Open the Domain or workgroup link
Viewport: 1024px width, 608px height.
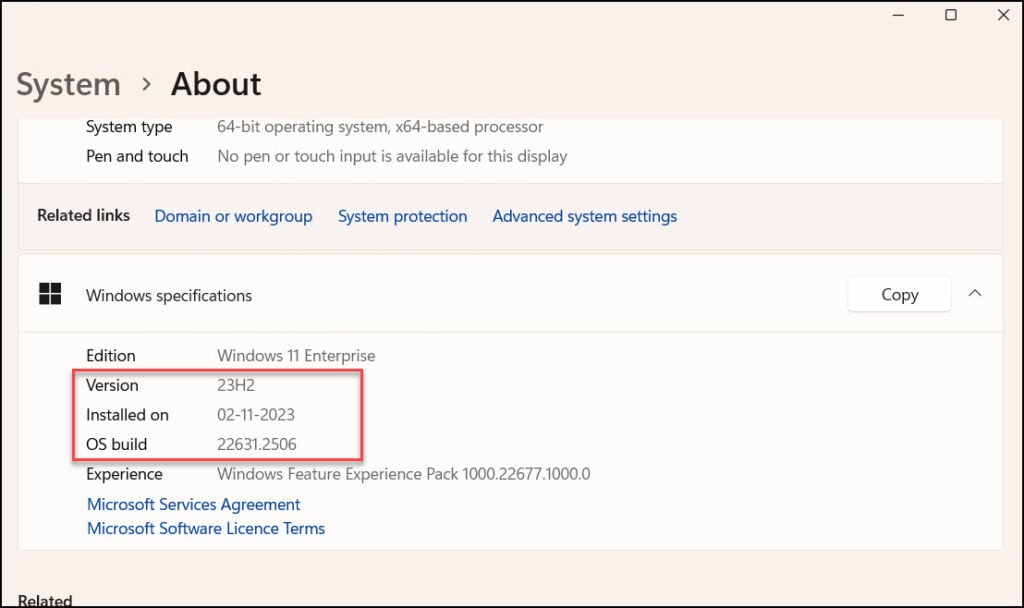point(233,216)
